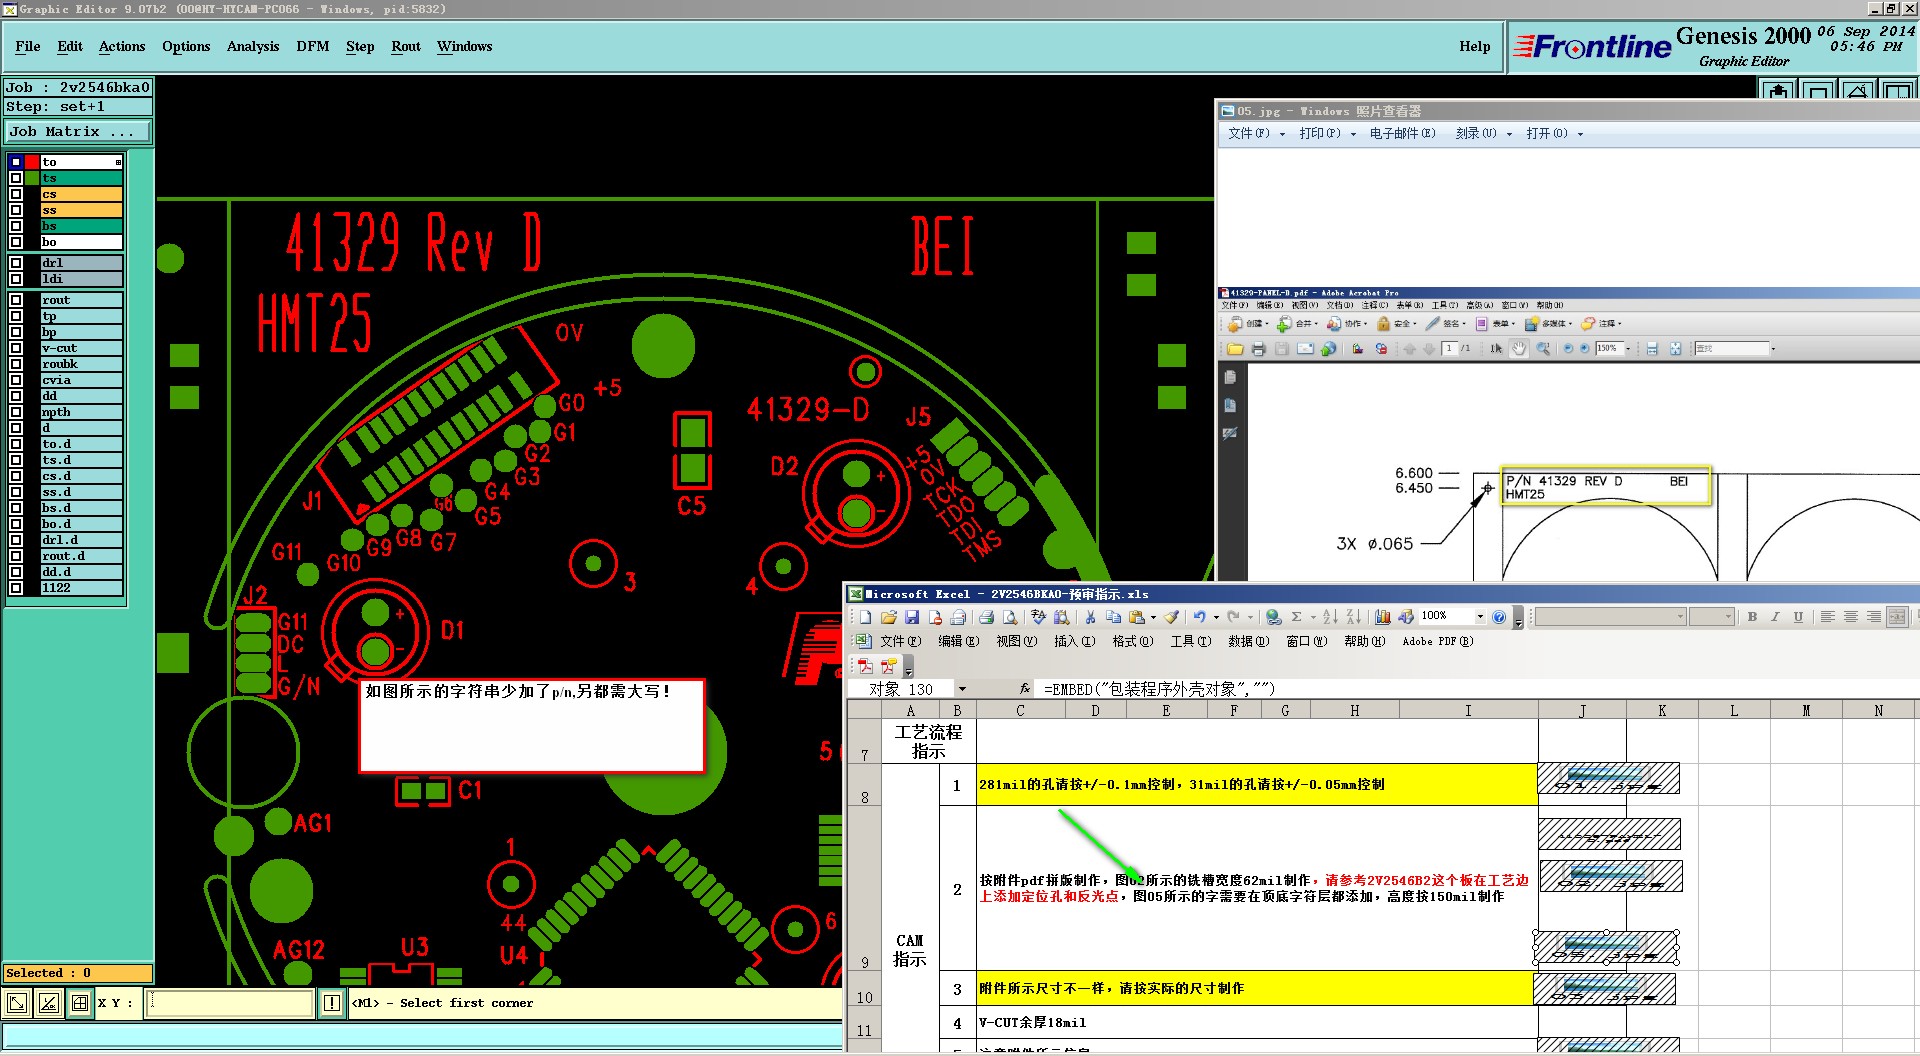Open Acrobat zoom percentage dropdown arrow
Screen dimensions: 1920x1056
tap(1628, 349)
